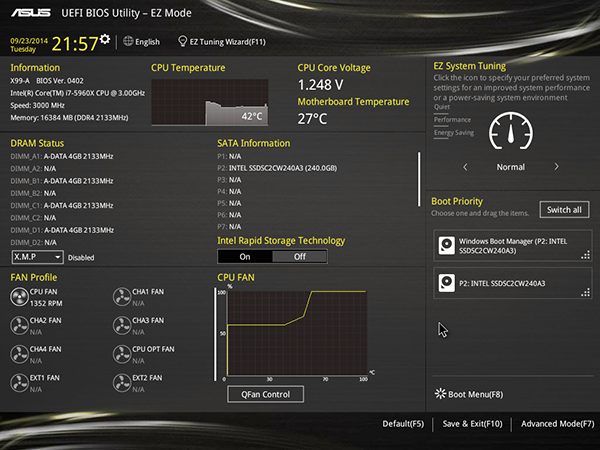Select the Quiet tuning option
Screen dimensions: 600x450
pyautogui.click(x=442, y=107)
